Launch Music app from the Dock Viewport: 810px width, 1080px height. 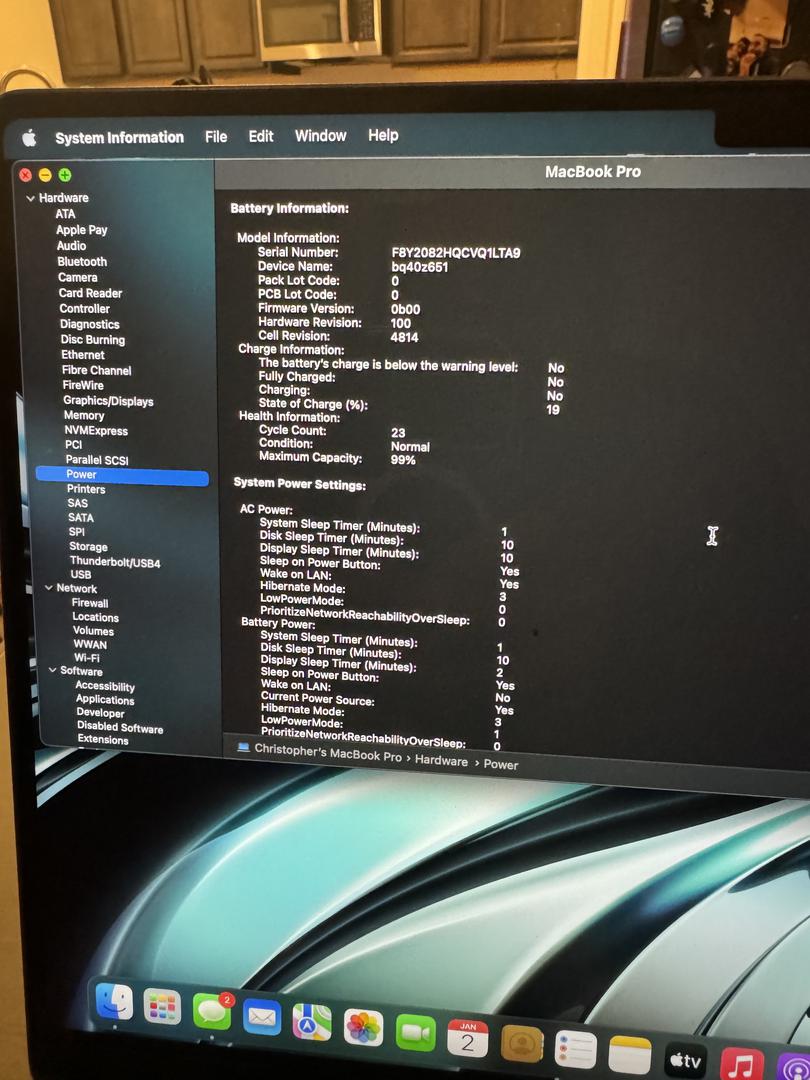(x=741, y=1064)
